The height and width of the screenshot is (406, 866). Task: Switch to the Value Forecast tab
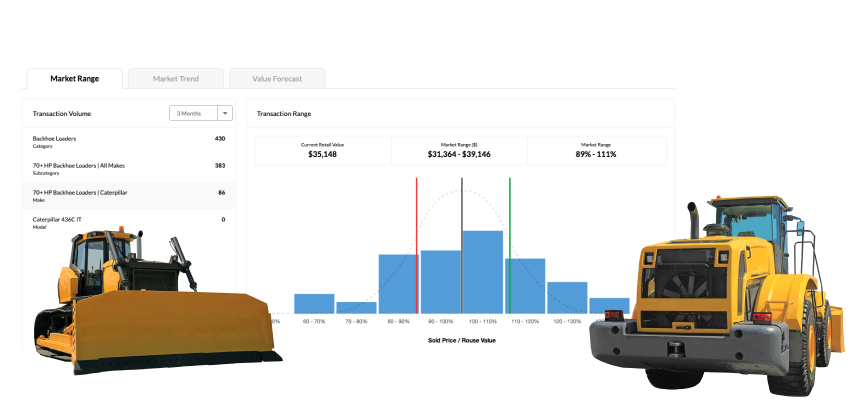277,78
